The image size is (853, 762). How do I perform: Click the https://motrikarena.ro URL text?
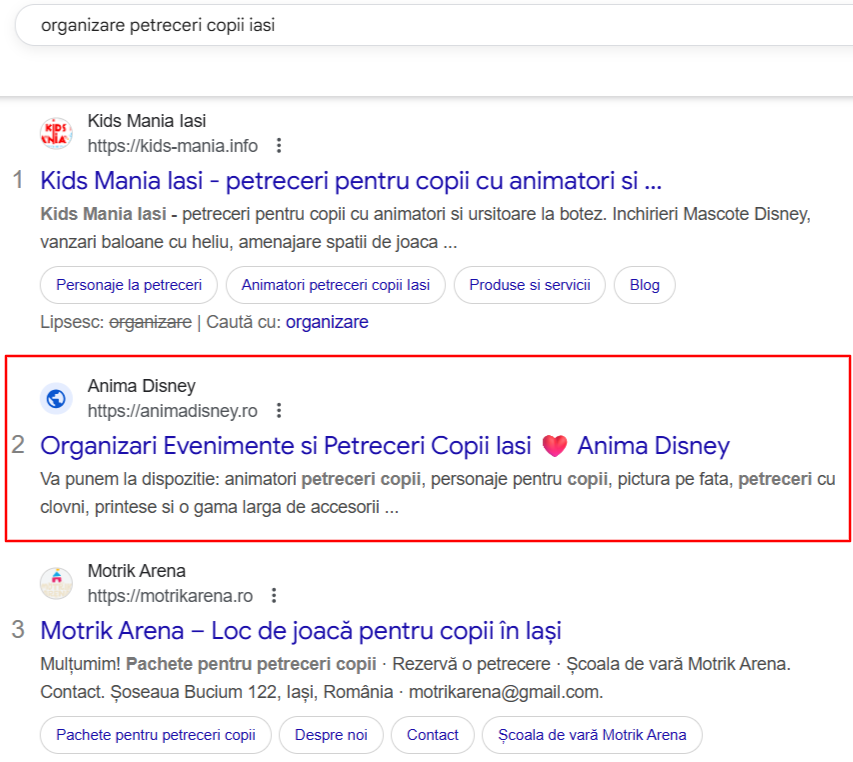click(x=170, y=596)
